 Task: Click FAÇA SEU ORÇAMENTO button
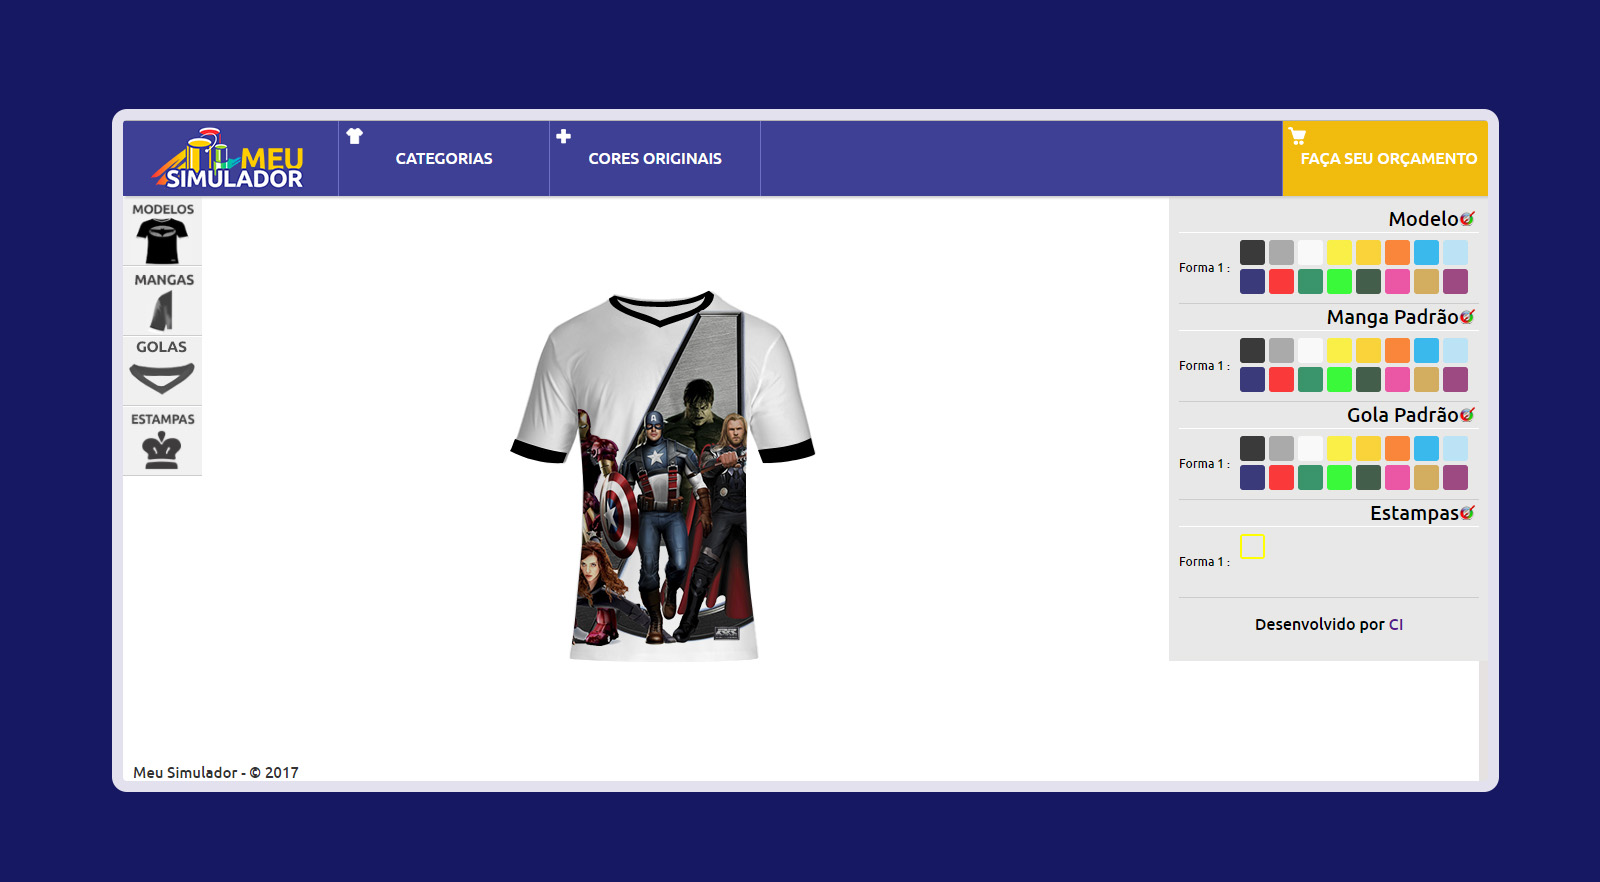point(1385,158)
